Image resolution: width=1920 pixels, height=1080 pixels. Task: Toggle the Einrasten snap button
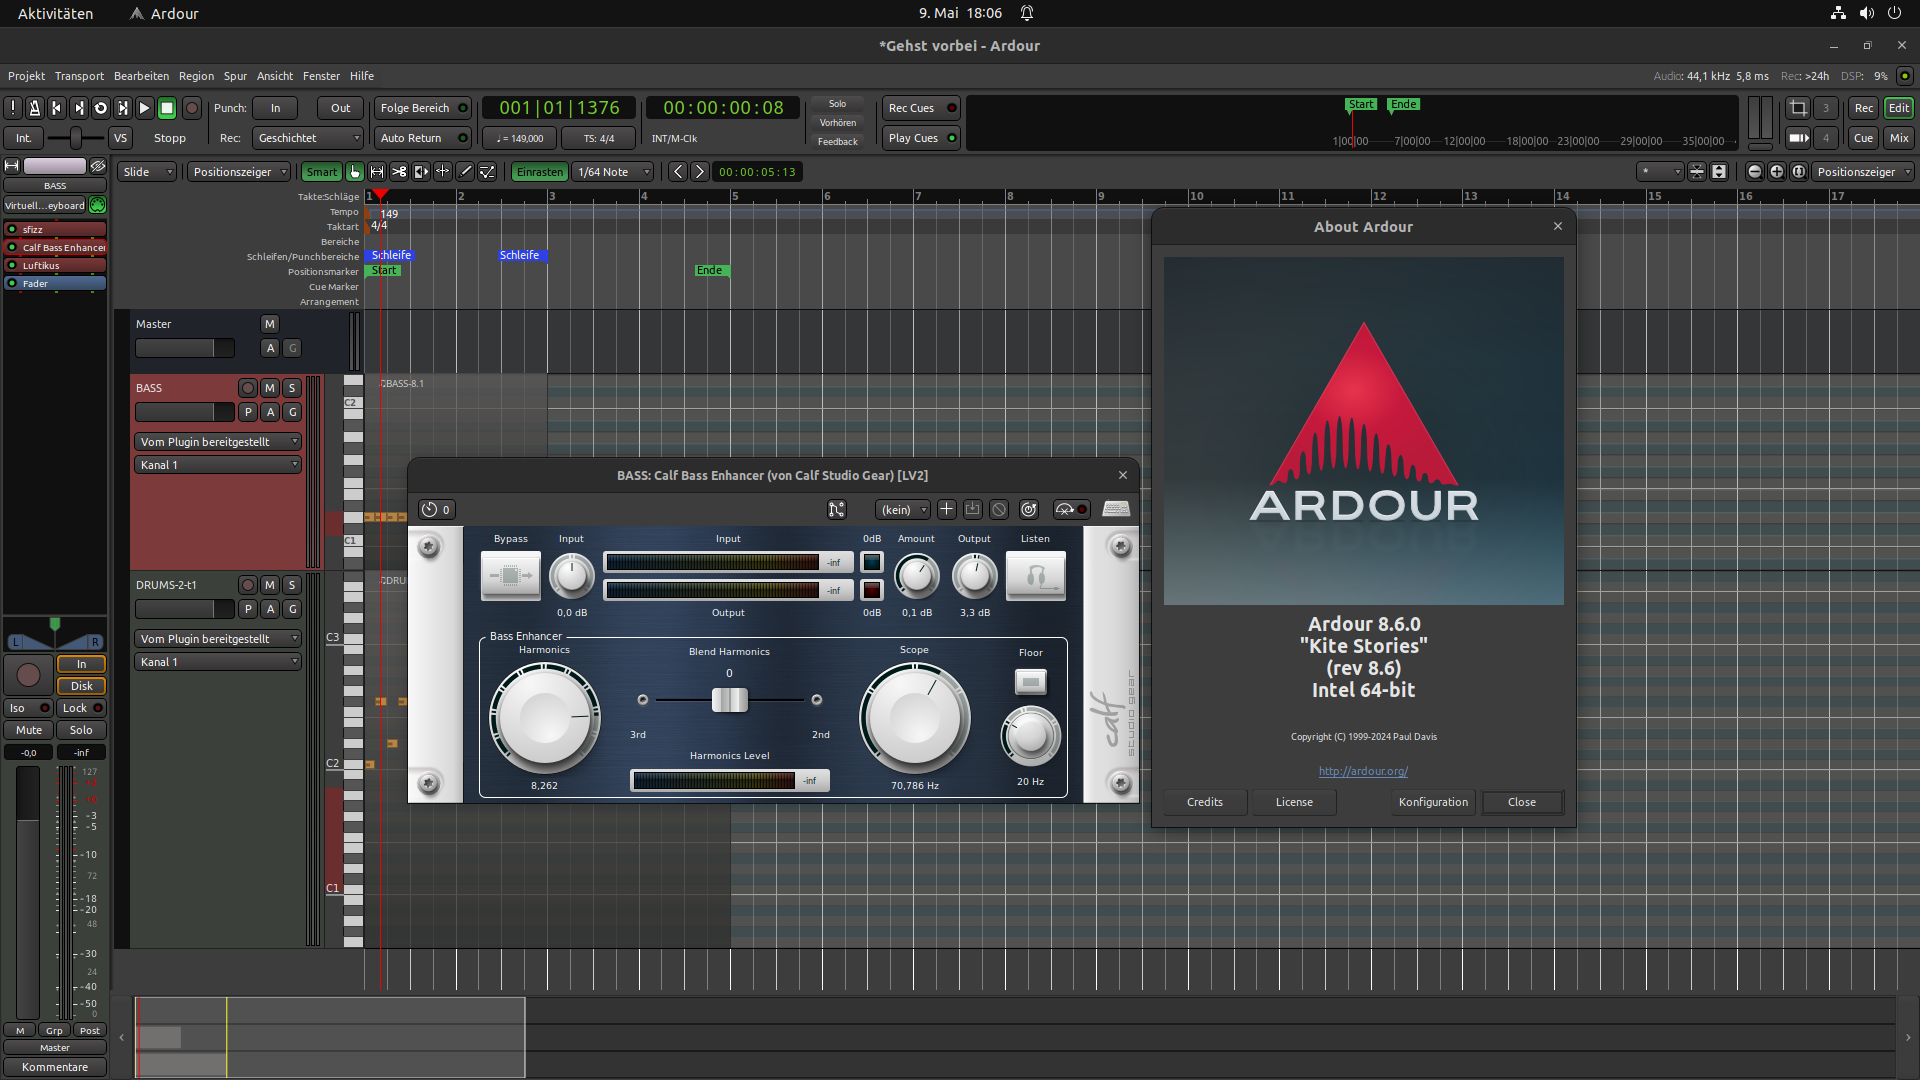tap(540, 172)
